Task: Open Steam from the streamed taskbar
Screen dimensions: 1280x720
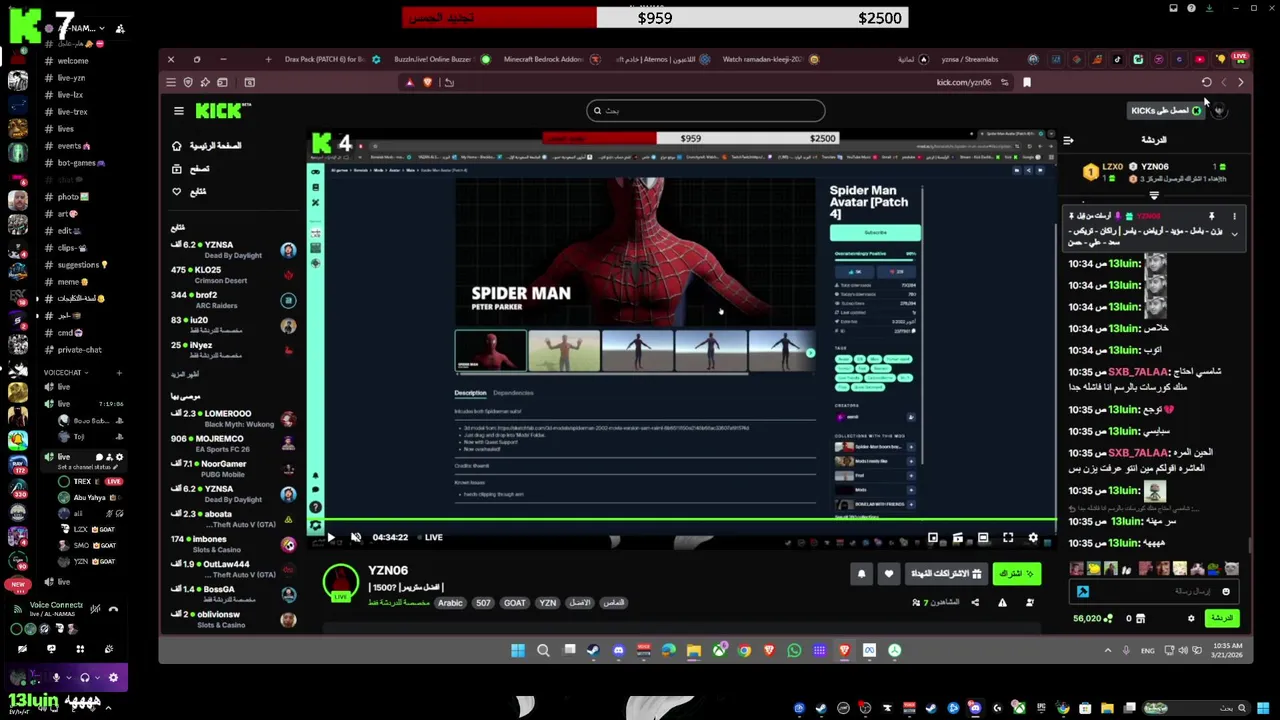Action: [x=593, y=651]
